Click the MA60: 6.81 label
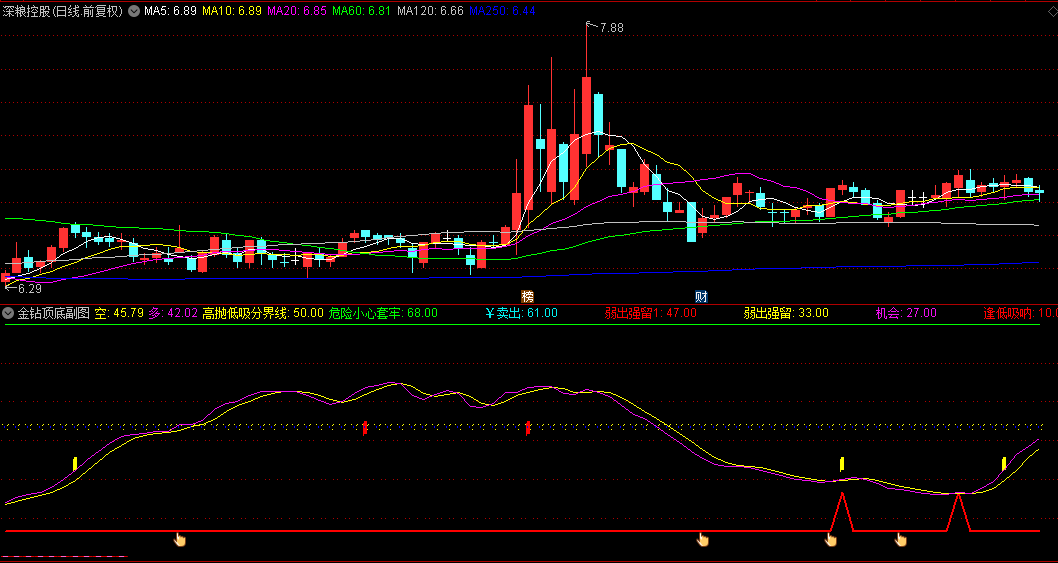Viewport: 1058px width, 563px height. click(x=362, y=11)
